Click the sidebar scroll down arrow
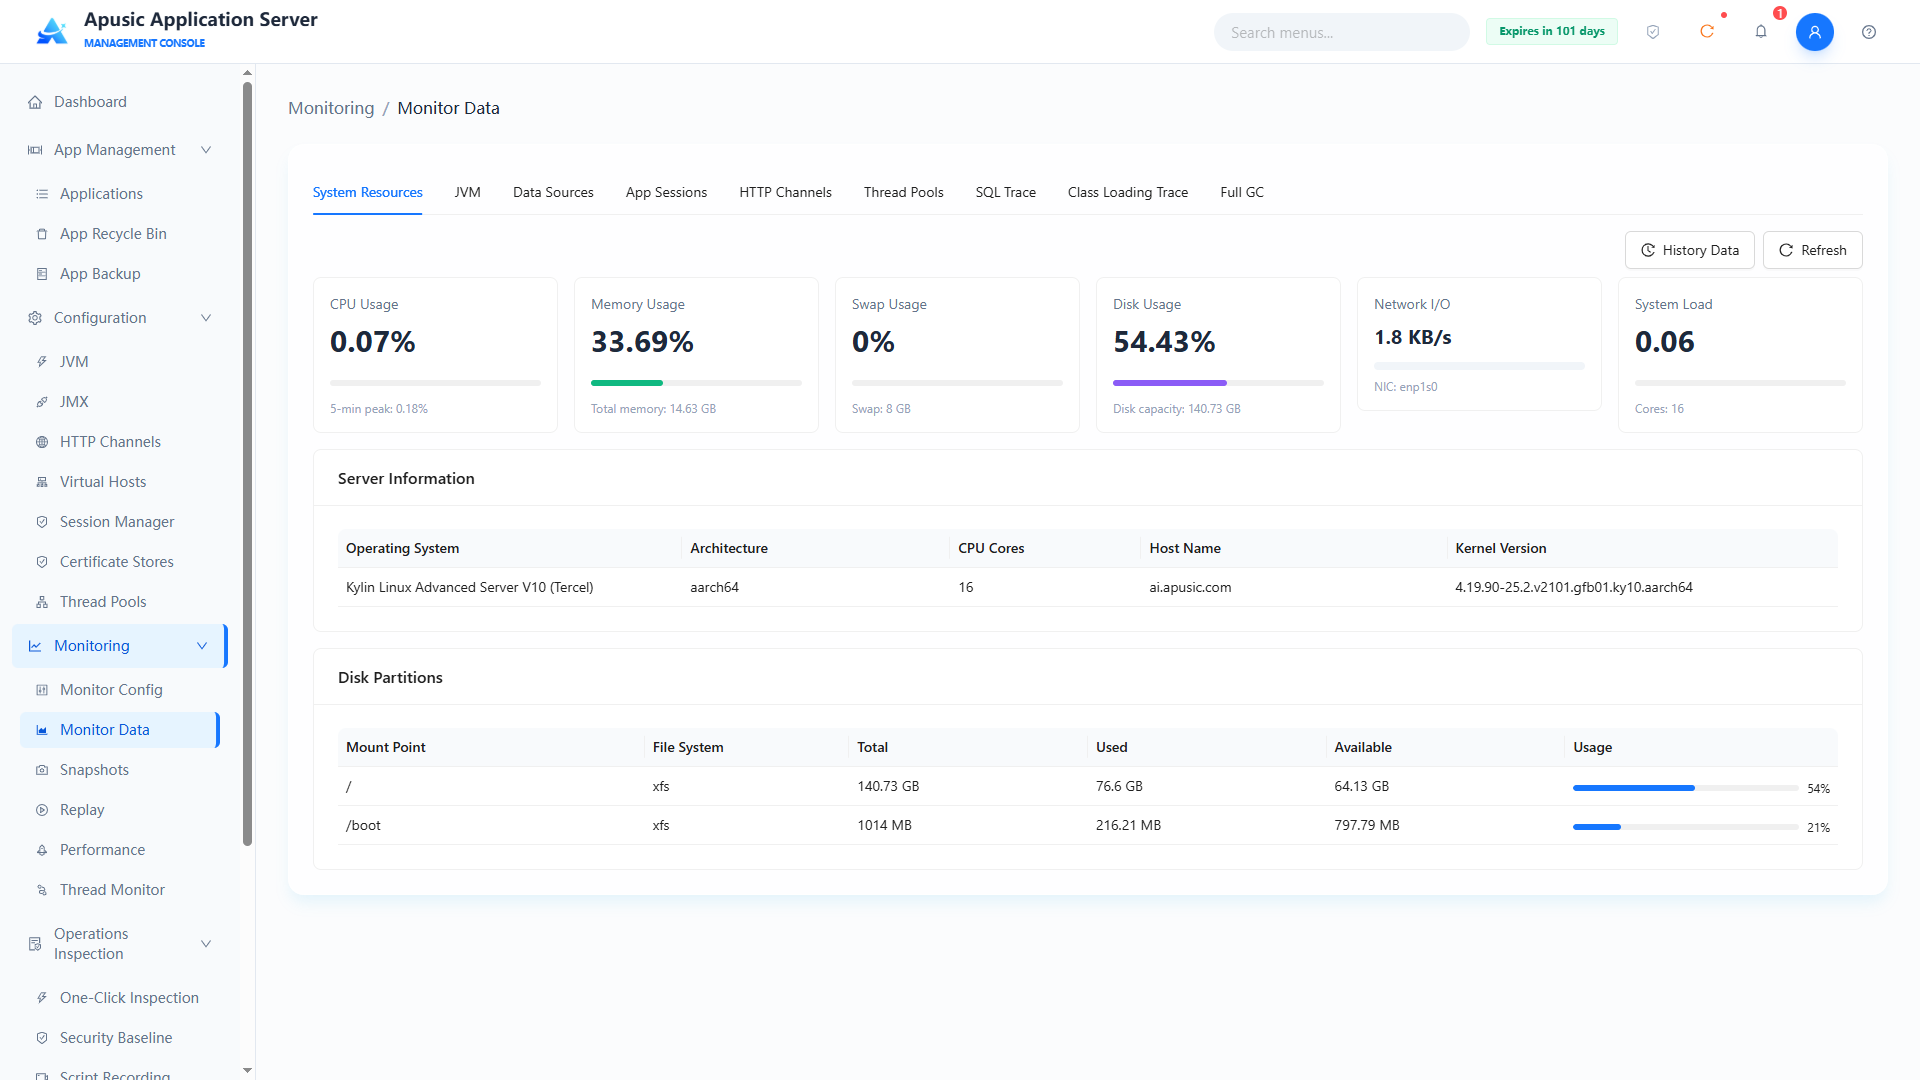1920x1080 pixels. (247, 1070)
